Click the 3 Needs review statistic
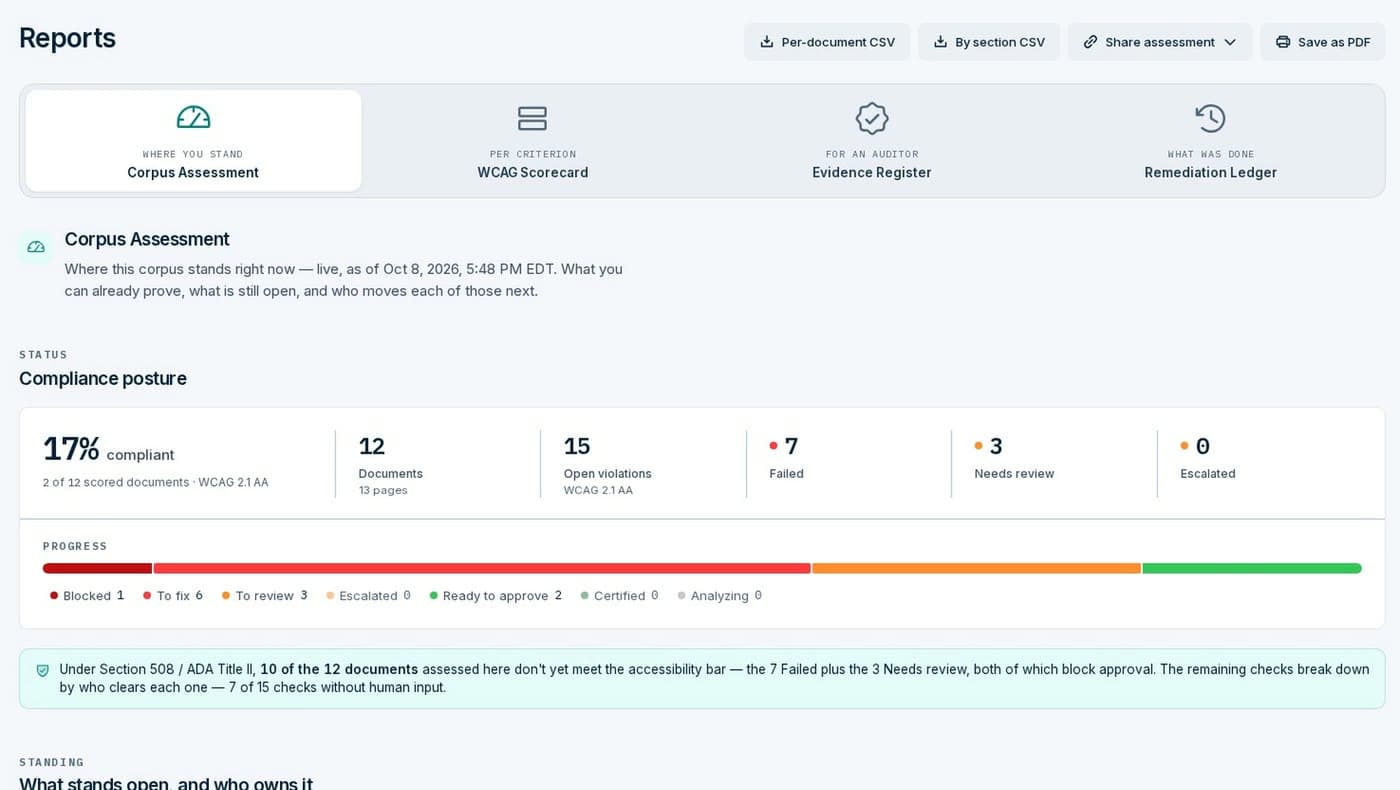This screenshot has height=790, width=1400. point(1014,457)
